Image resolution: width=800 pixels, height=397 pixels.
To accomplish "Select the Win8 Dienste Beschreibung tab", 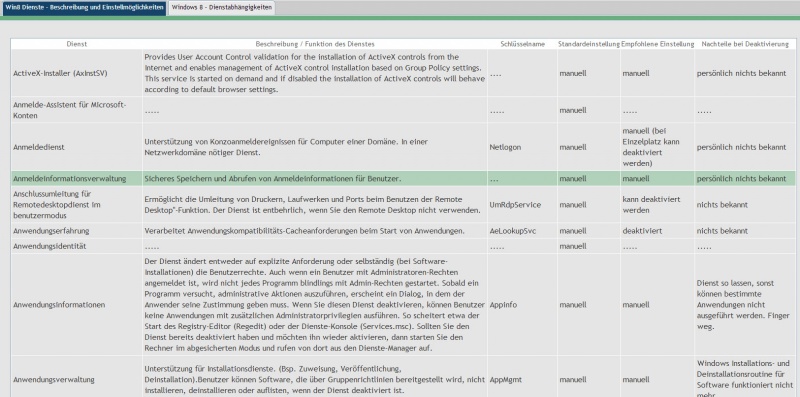I will click(84, 8).
